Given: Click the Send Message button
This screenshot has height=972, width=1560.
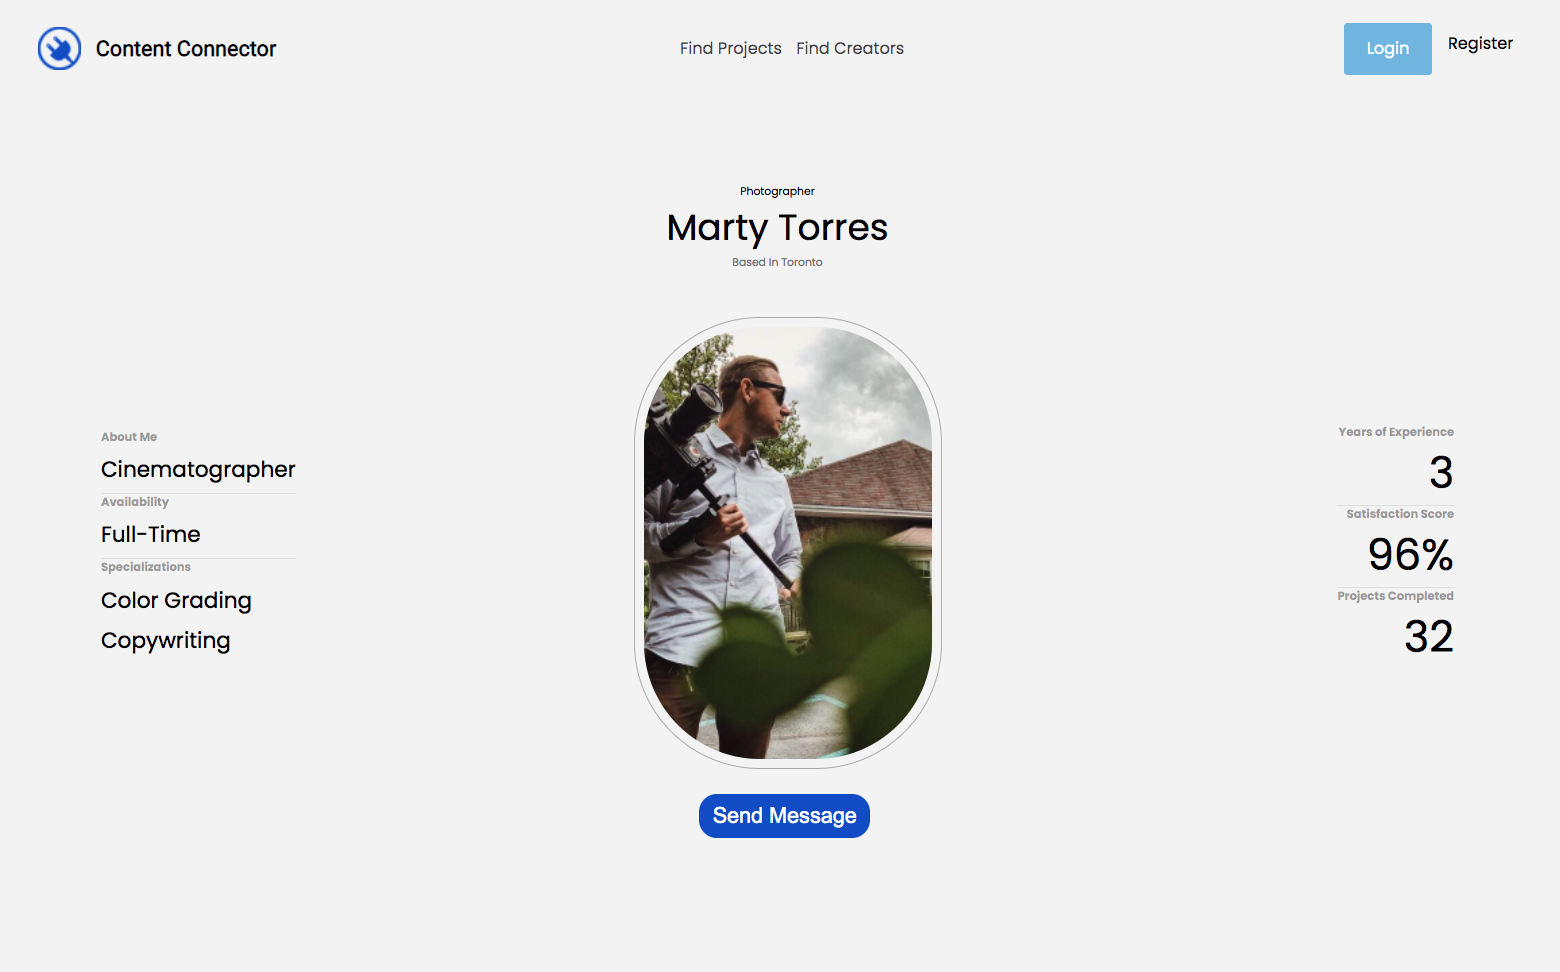Looking at the screenshot, I should tap(784, 816).
